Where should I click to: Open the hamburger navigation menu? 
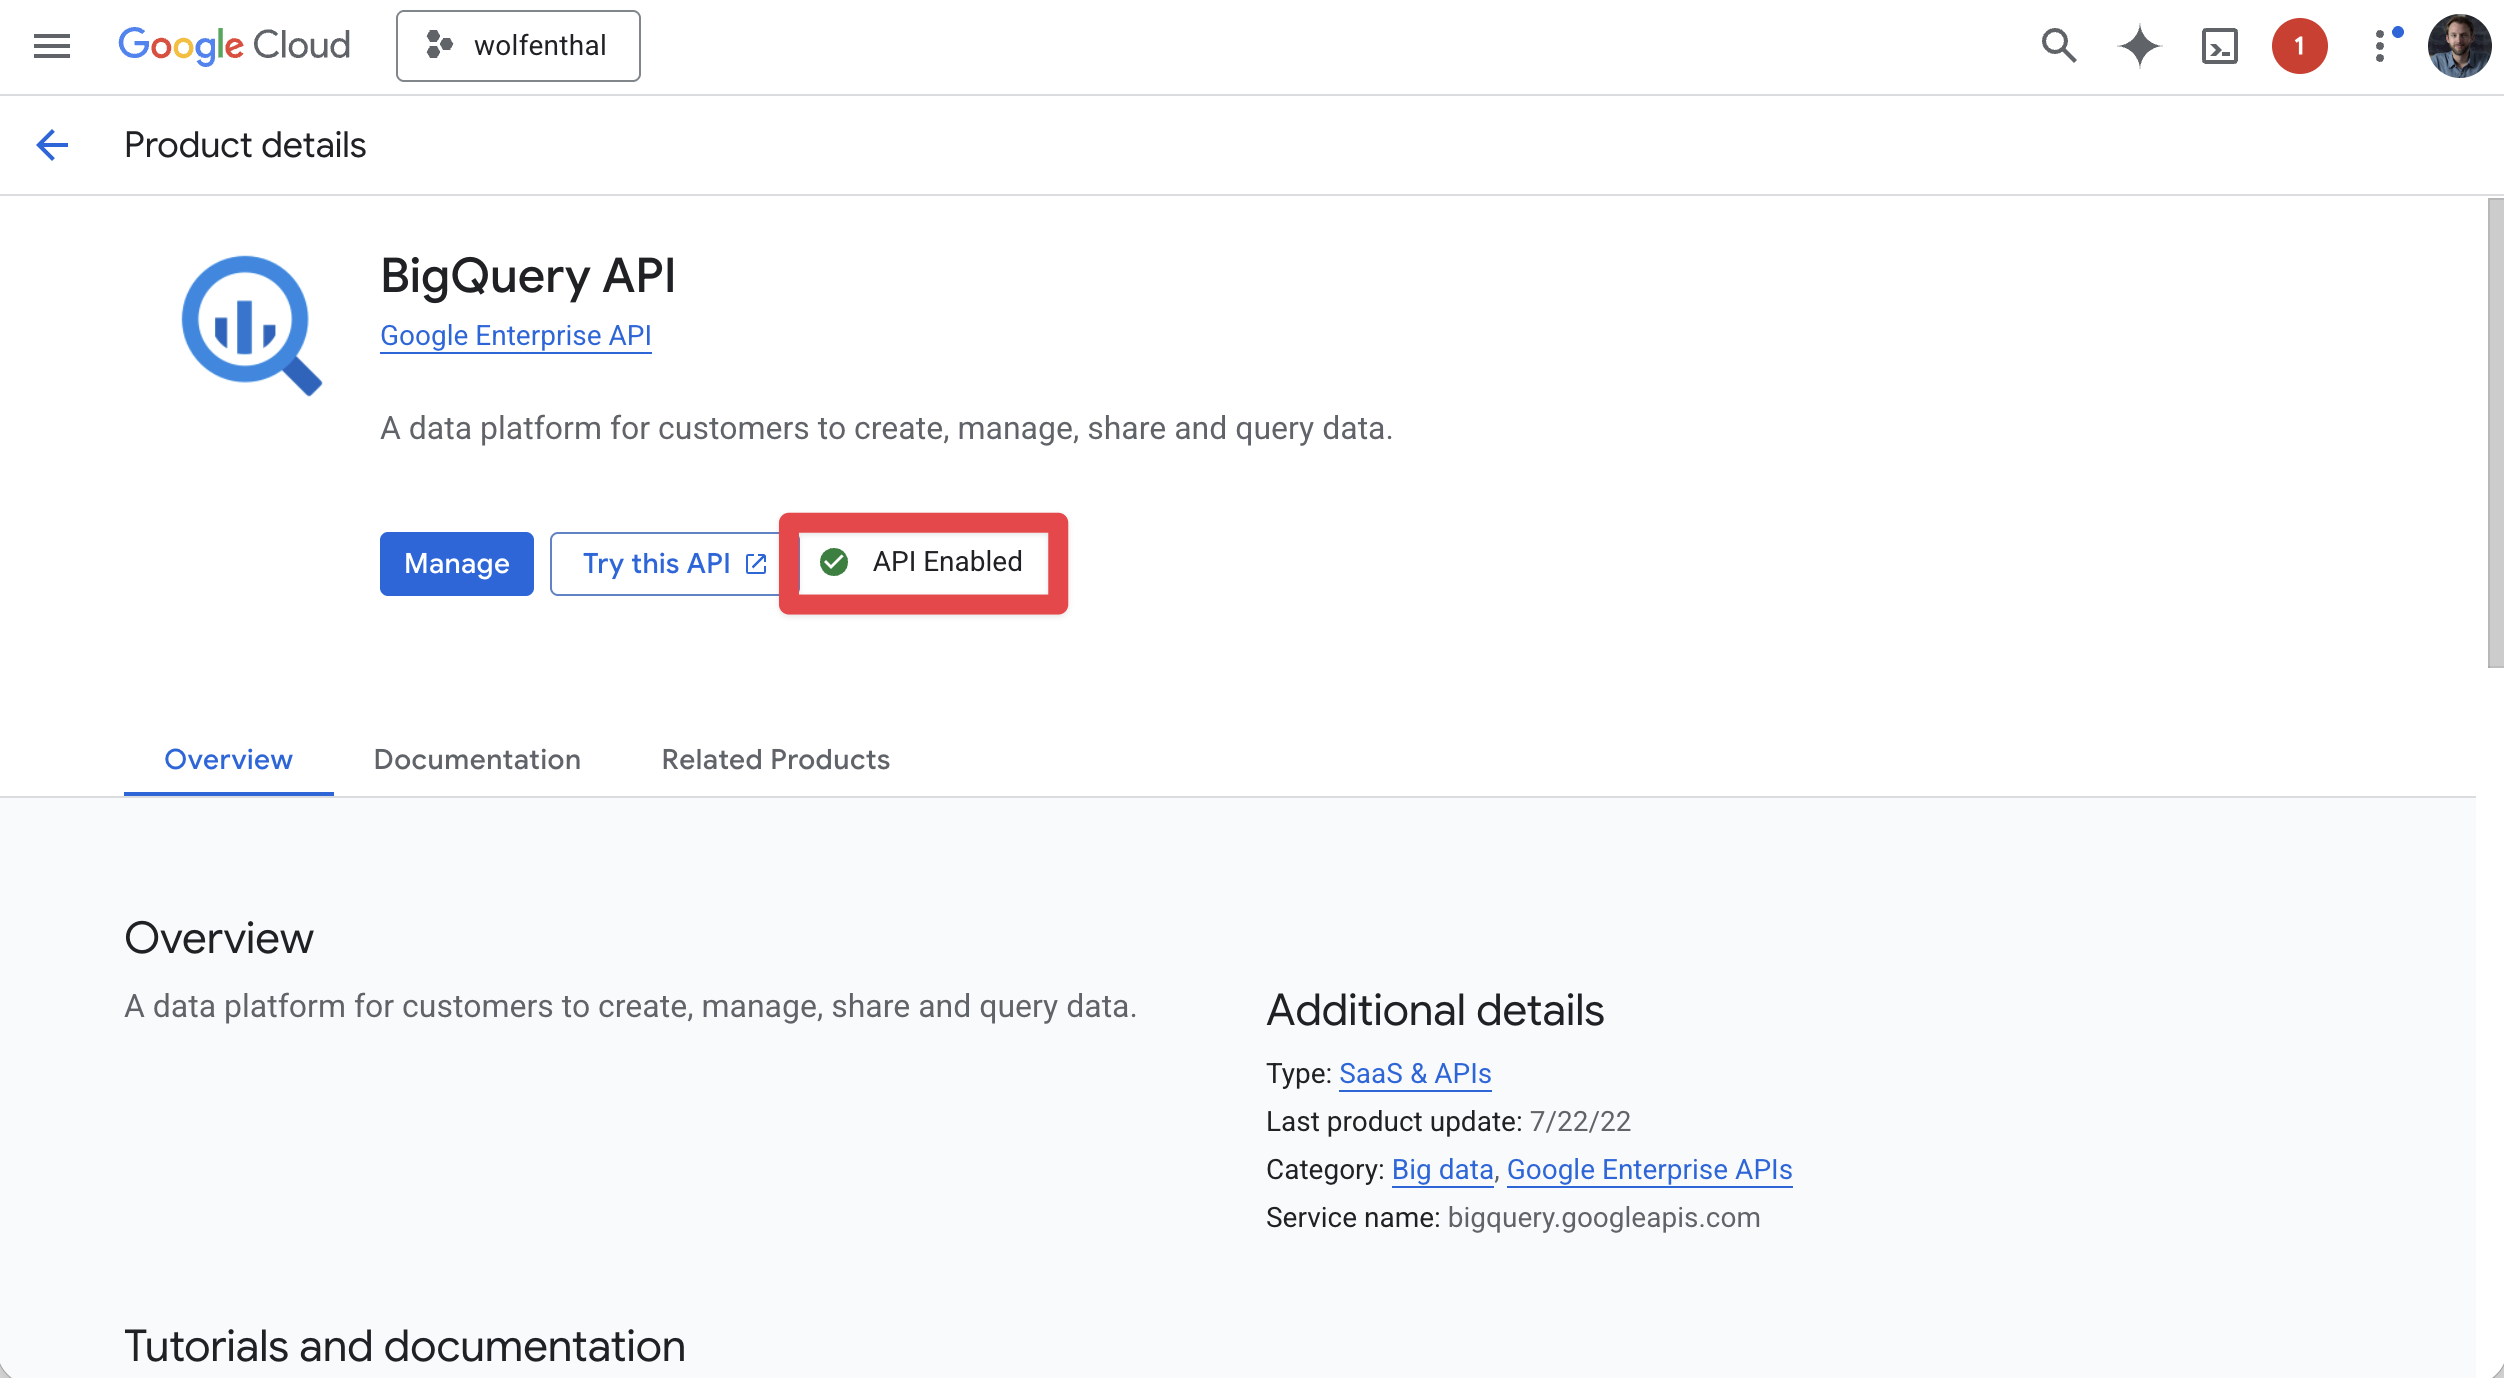tap(52, 46)
